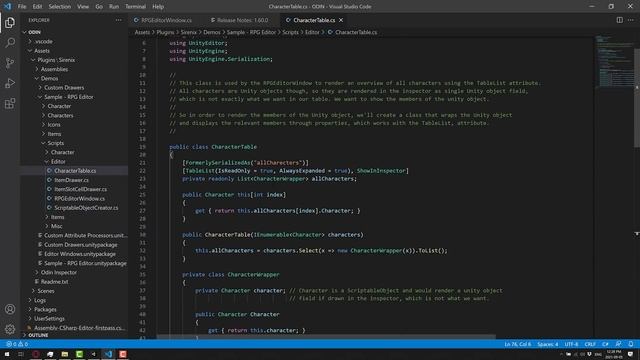Click CRLF line ending selector
This screenshot has width=640, height=360.
tap(590, 344)
